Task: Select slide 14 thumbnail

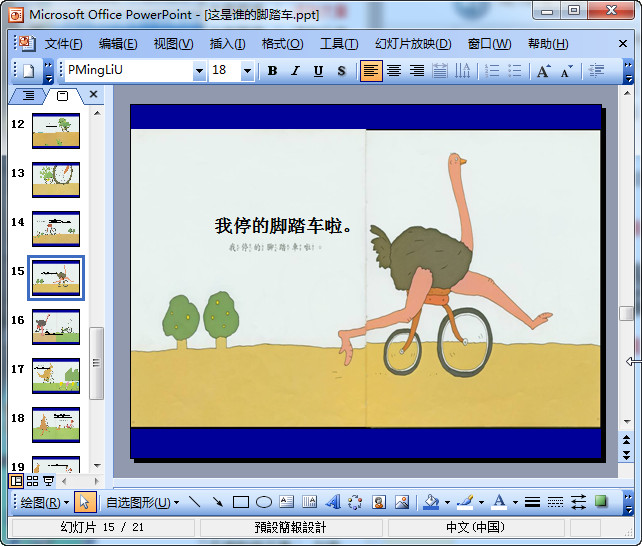Action: click(x=56, y=229)
